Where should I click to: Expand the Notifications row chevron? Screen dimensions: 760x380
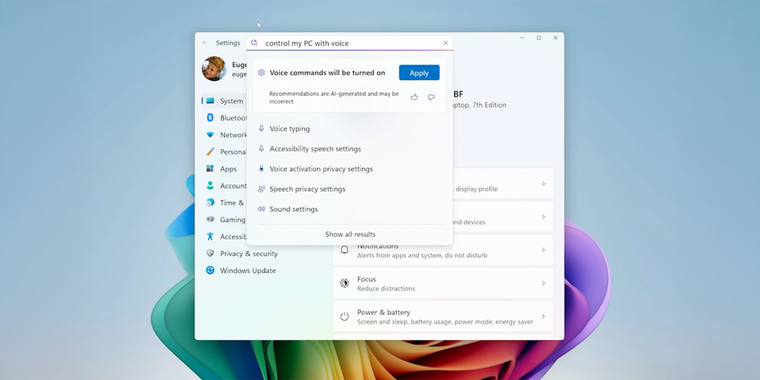(543, 250)
